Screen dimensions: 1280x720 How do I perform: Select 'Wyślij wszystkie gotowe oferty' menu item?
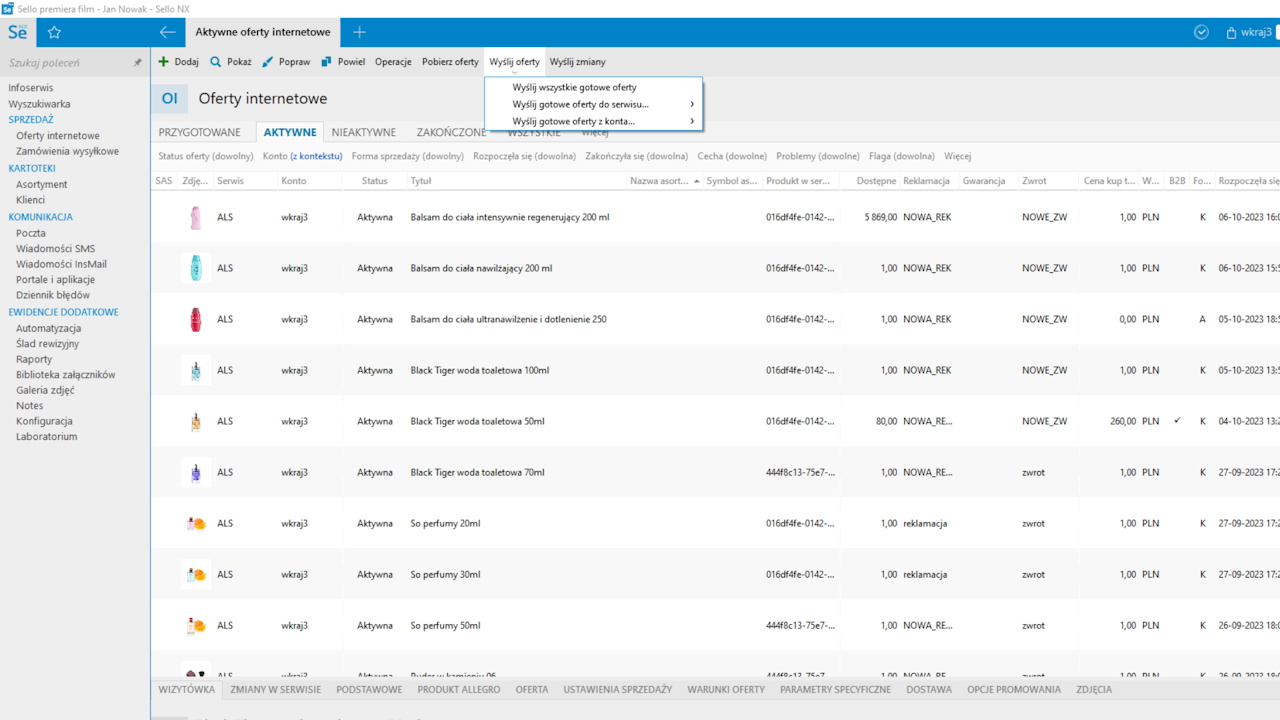(x=574, y=87)
